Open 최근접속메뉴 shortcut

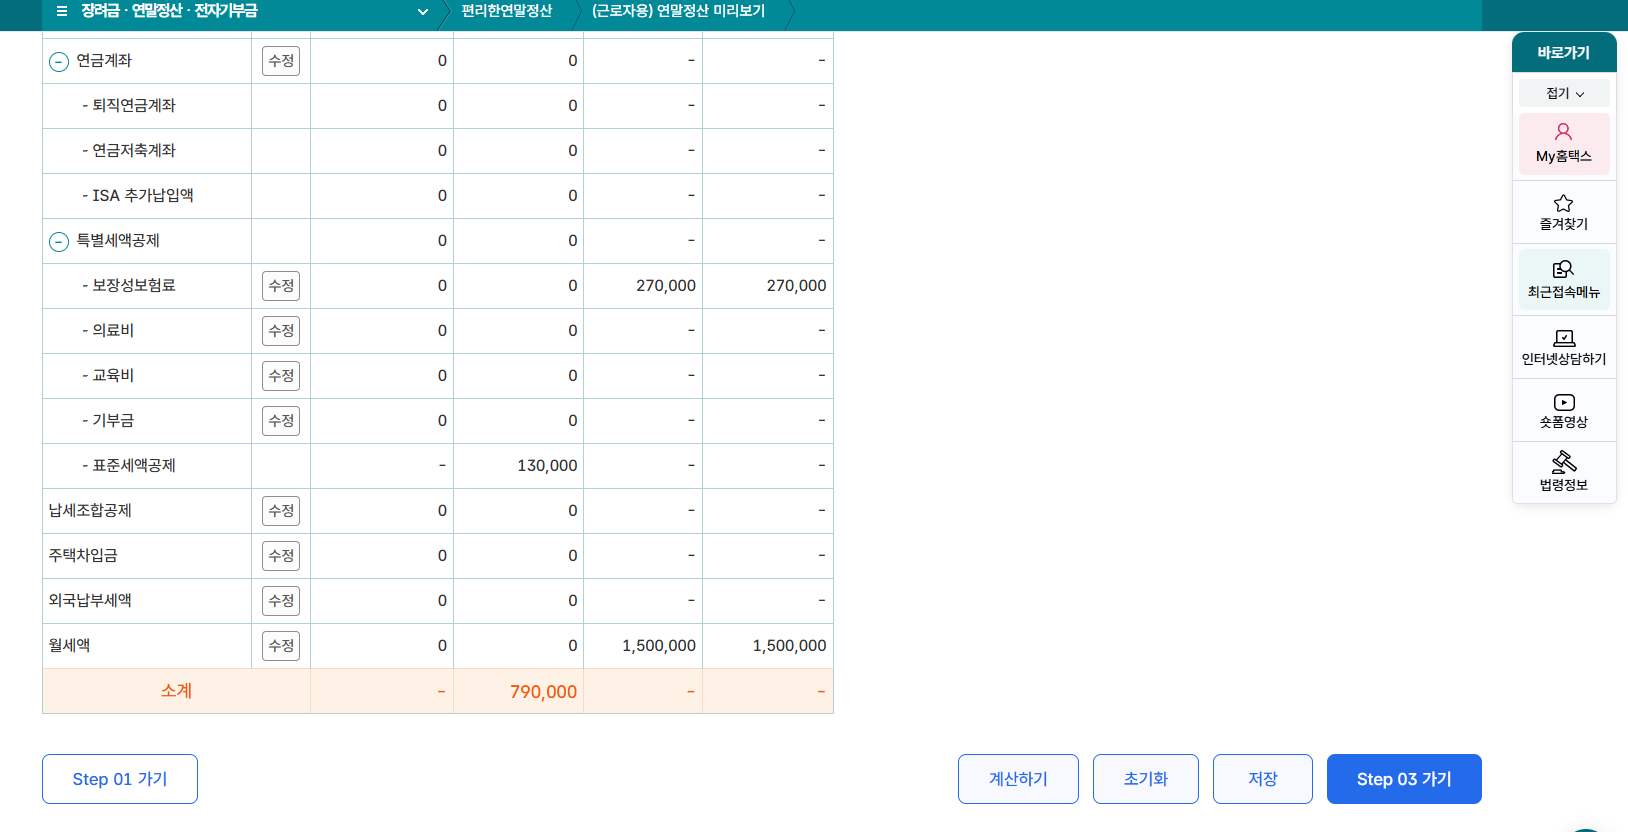(x=1564, y=279)
